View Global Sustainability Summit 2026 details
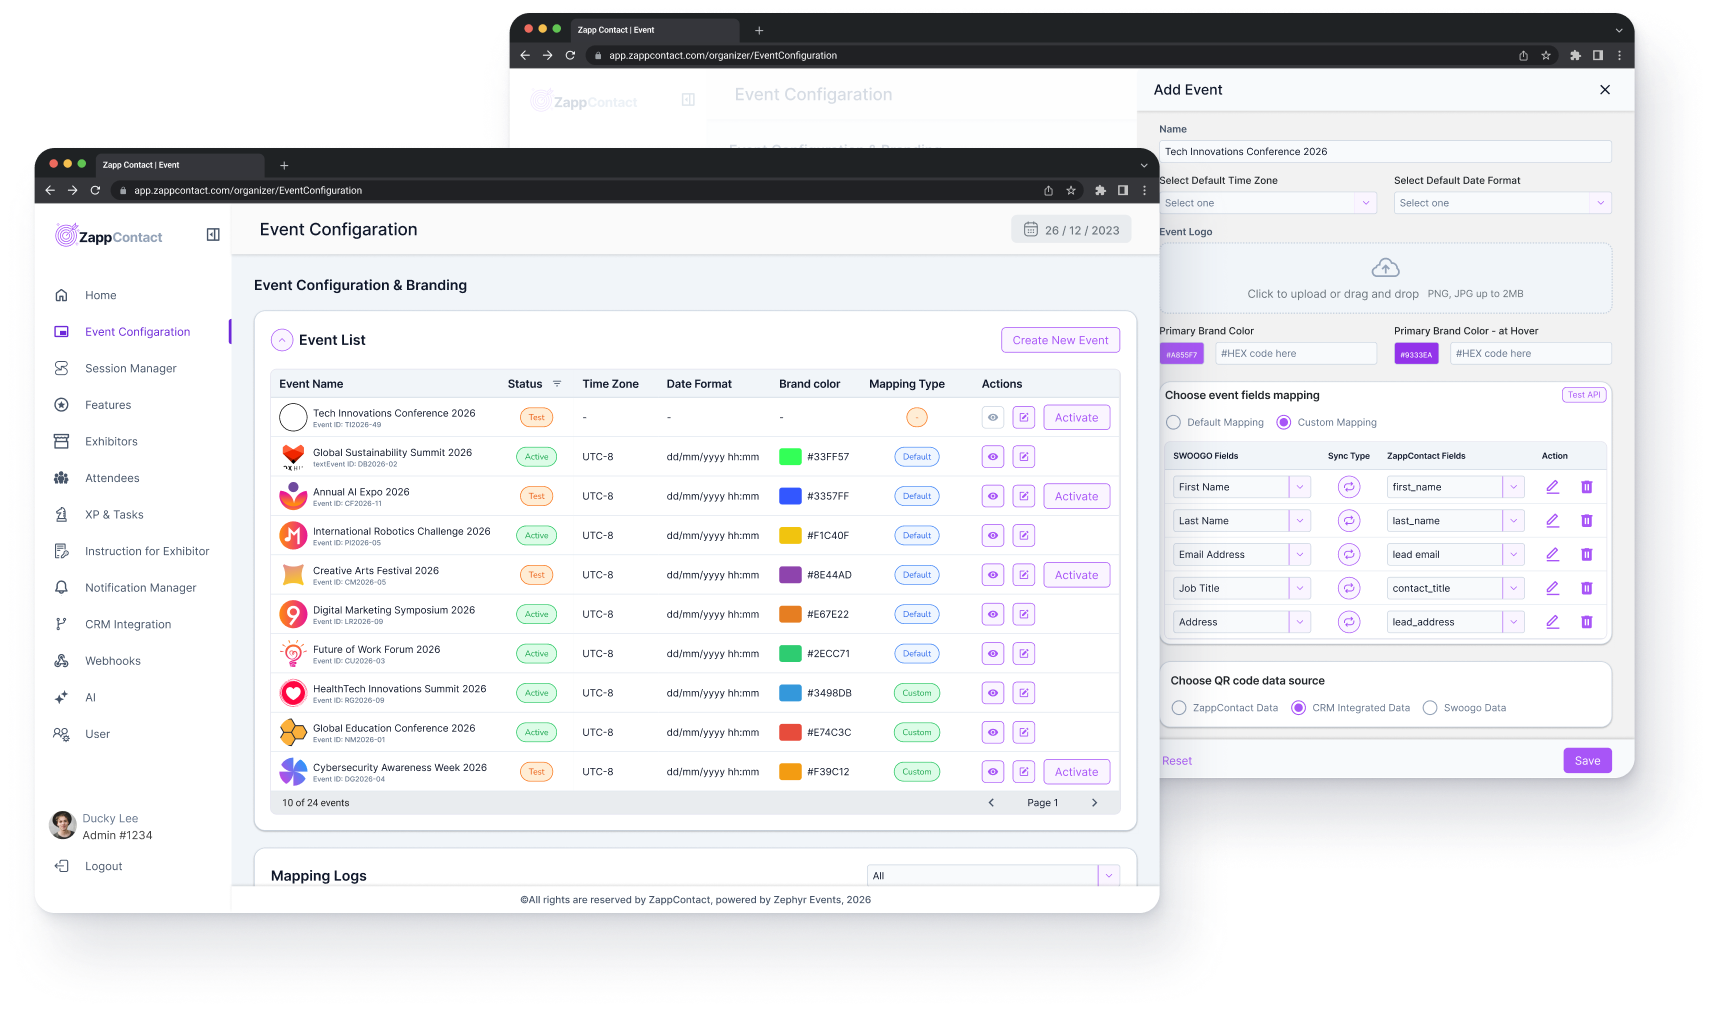 [992, 457]
